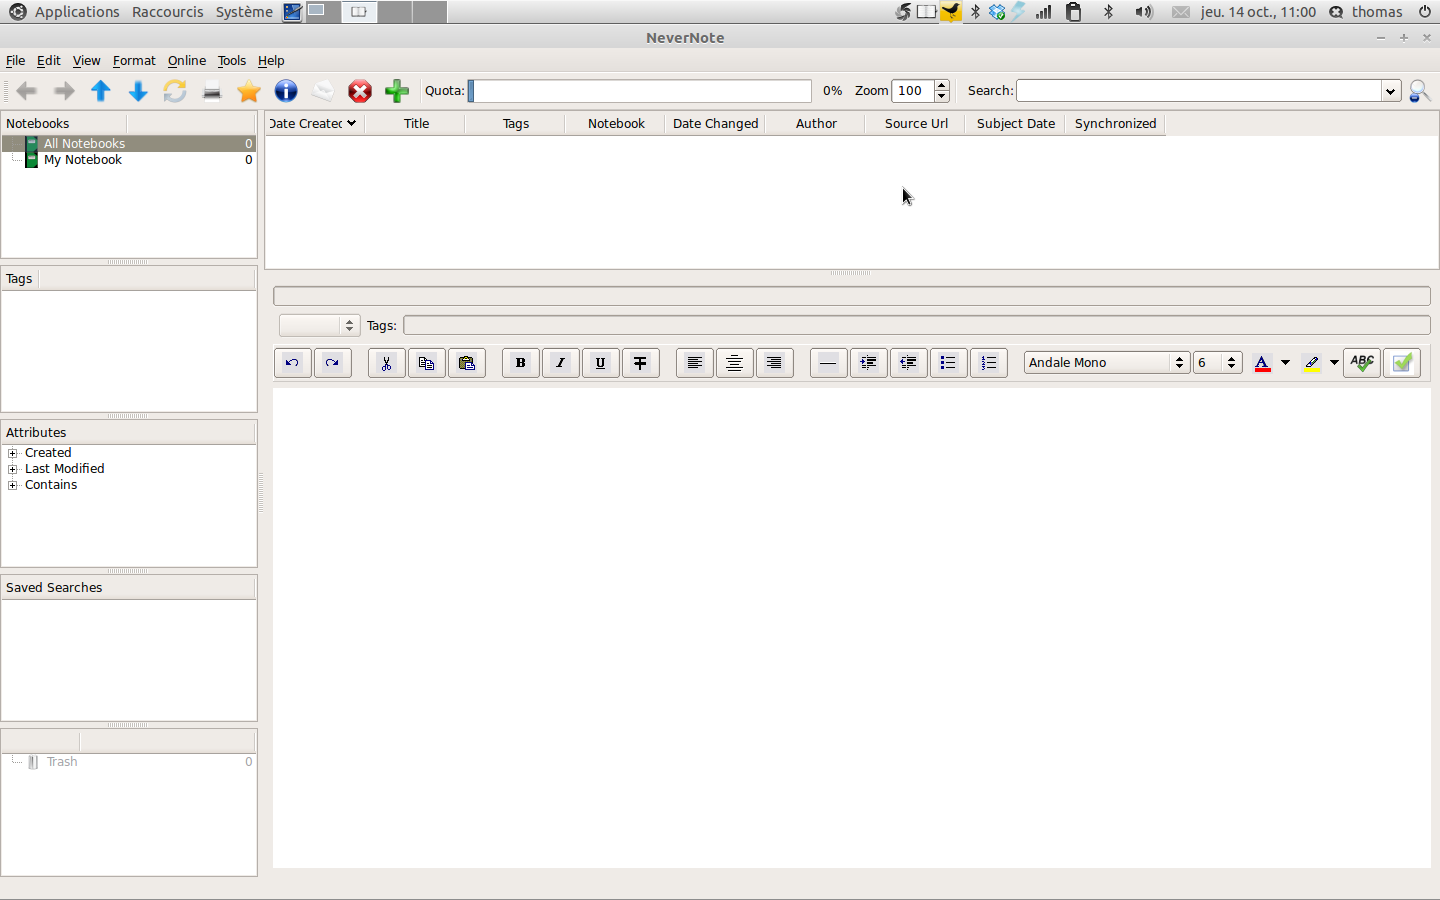Toggle underline formatting

pos(600,363)
